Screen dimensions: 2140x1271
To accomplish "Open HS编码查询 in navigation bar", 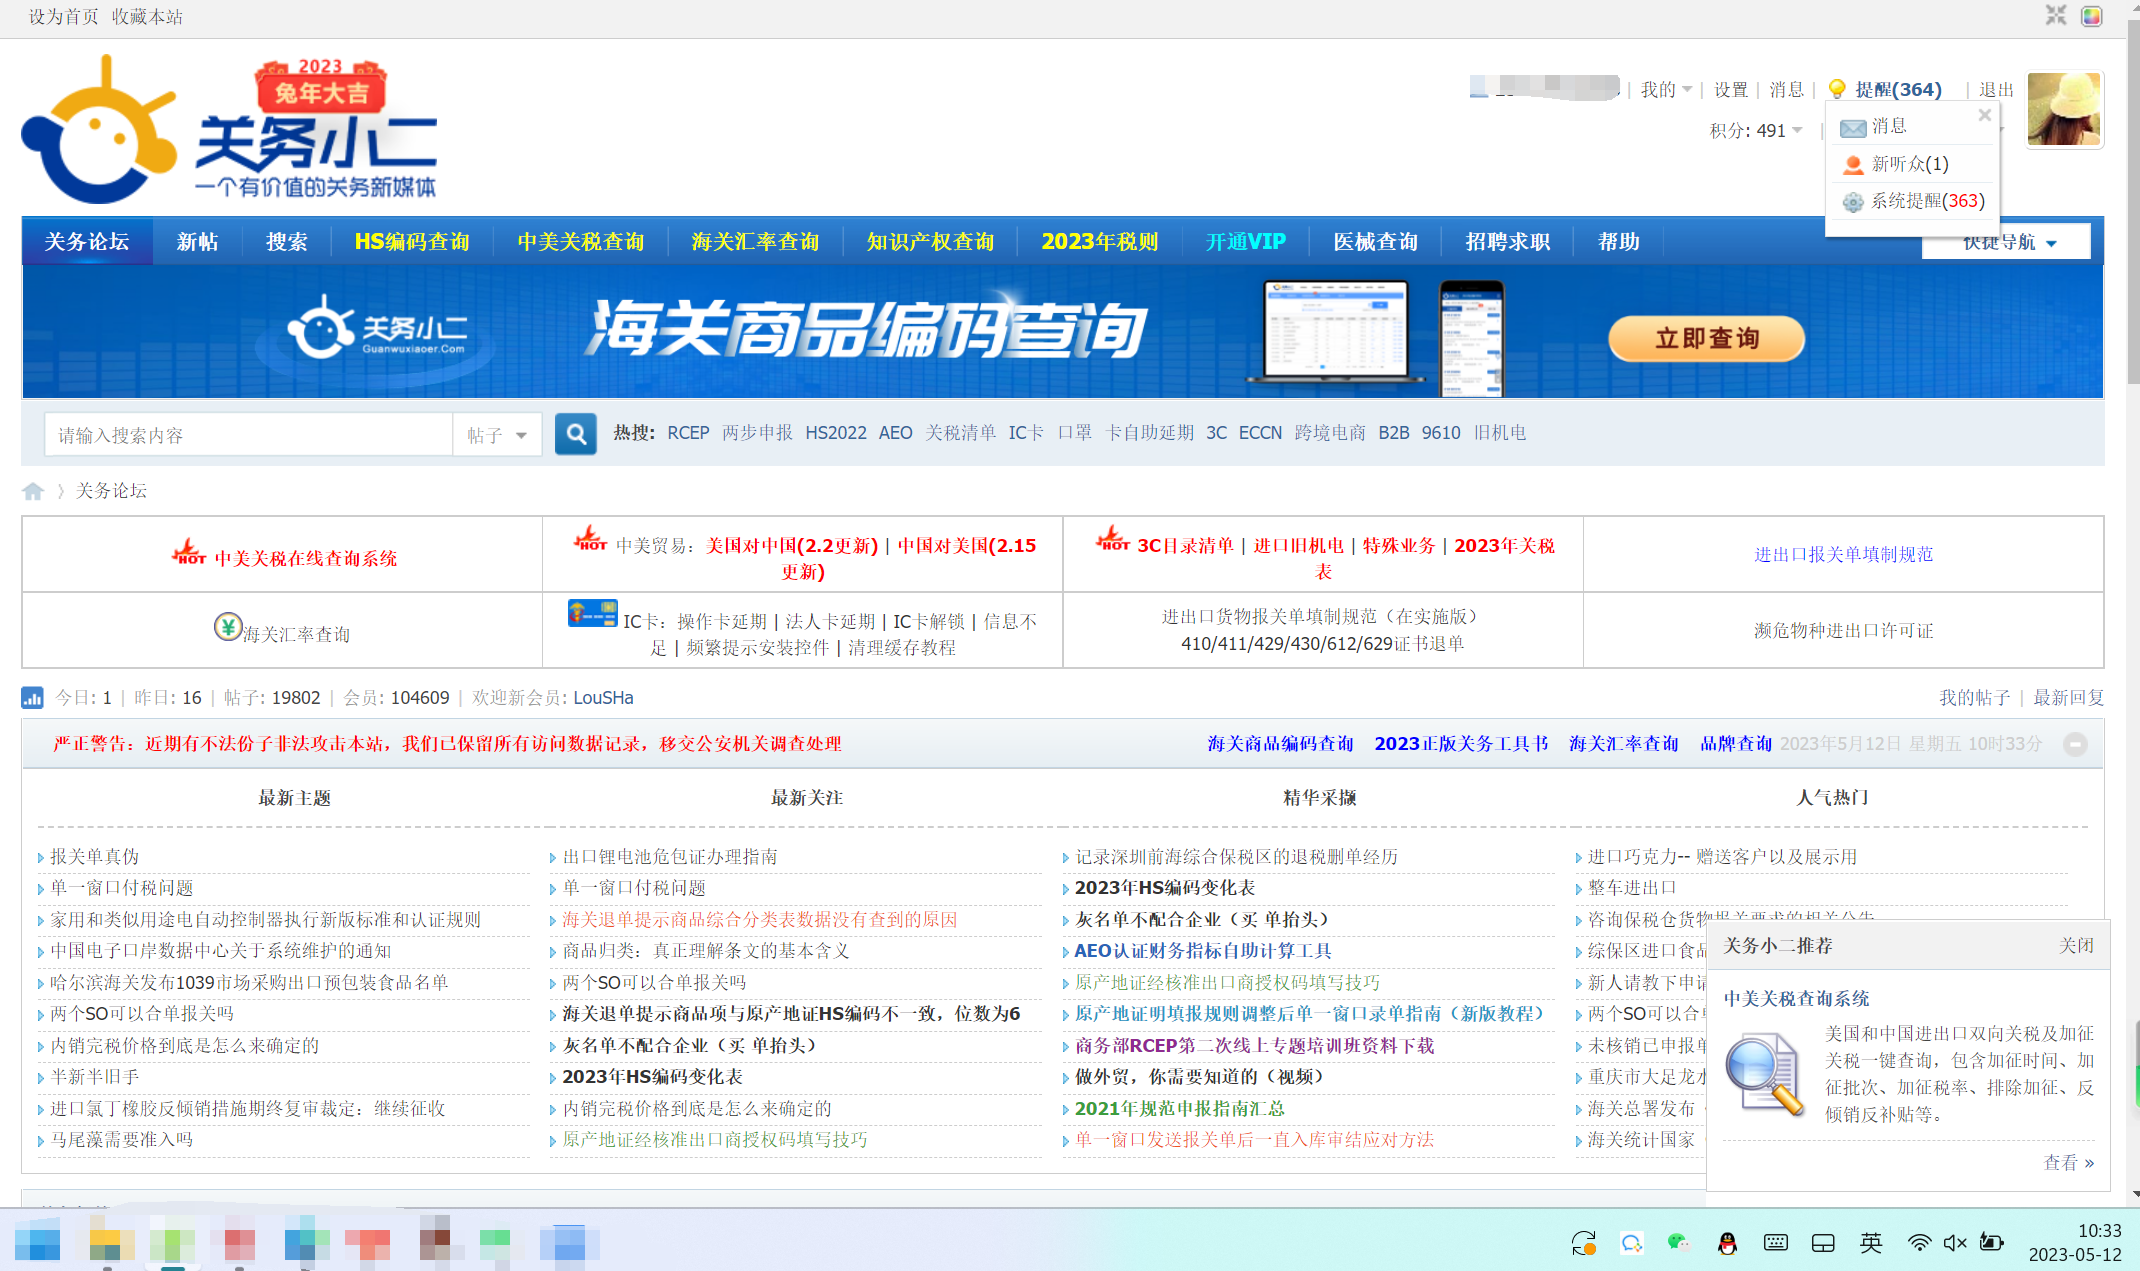I will [x=412, y=242].
